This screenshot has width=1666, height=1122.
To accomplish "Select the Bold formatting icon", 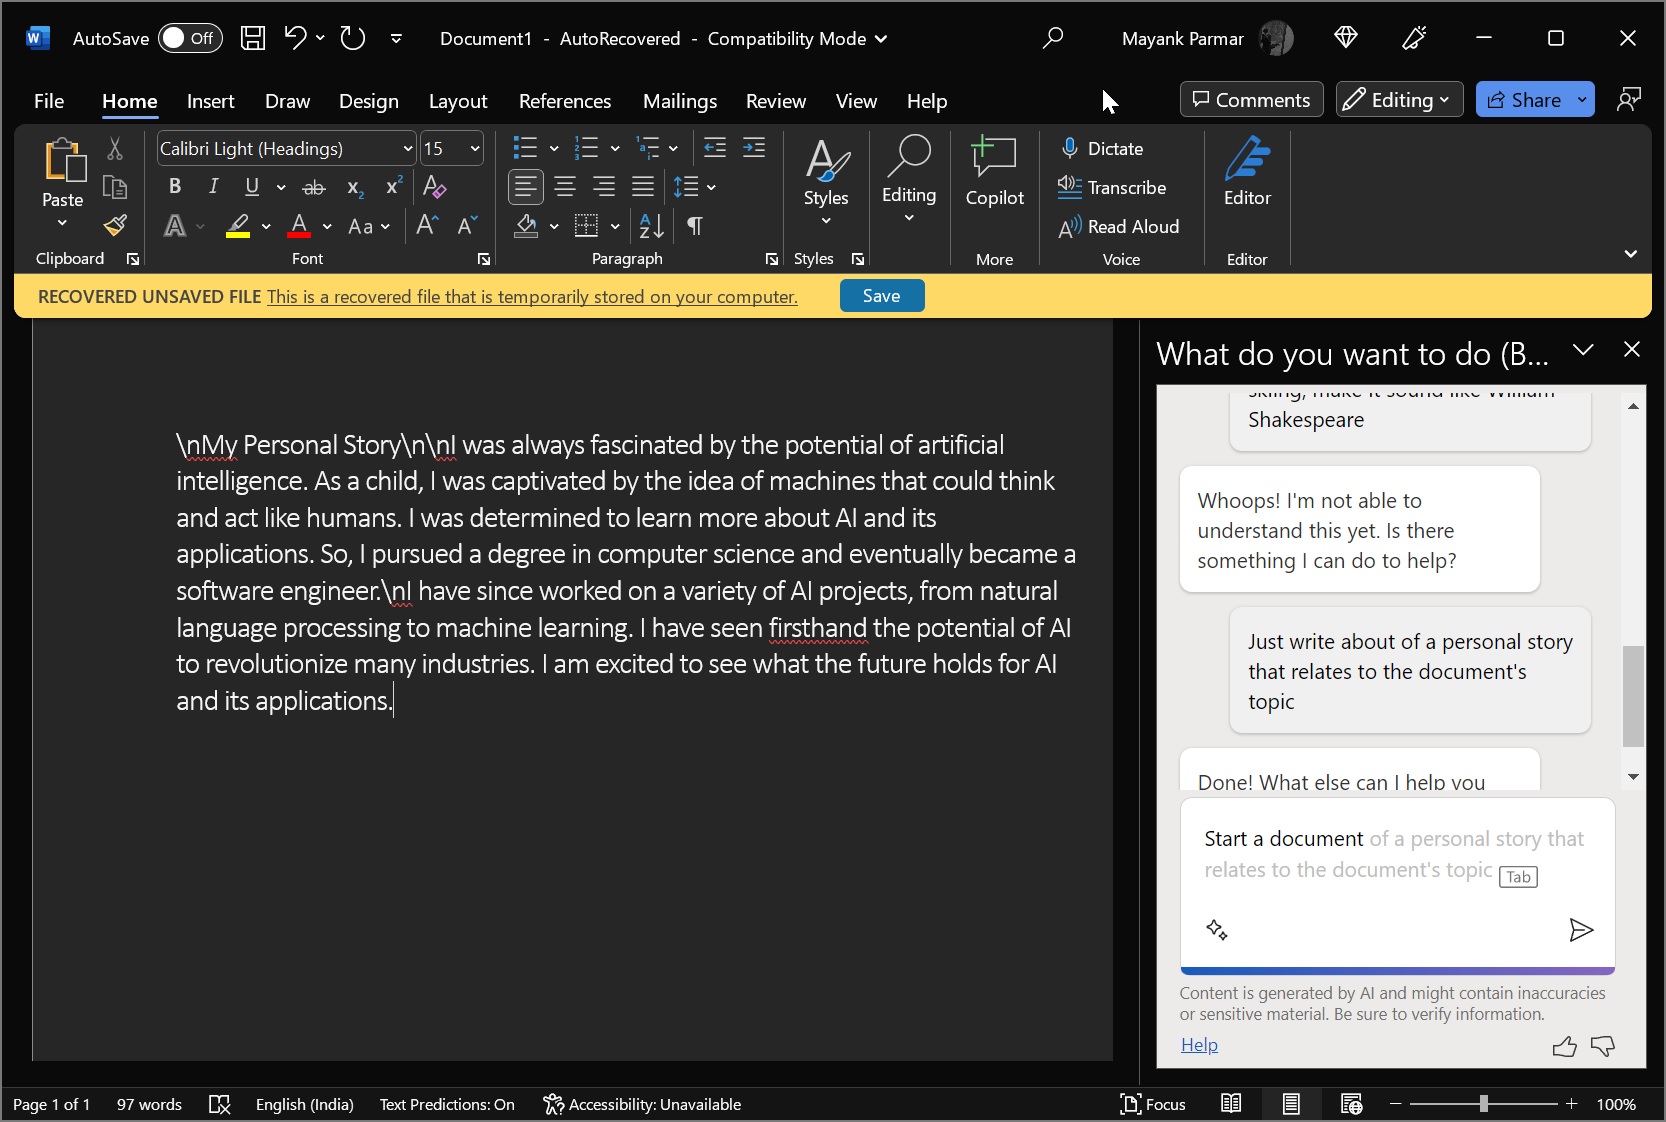I will pos(175,187).
